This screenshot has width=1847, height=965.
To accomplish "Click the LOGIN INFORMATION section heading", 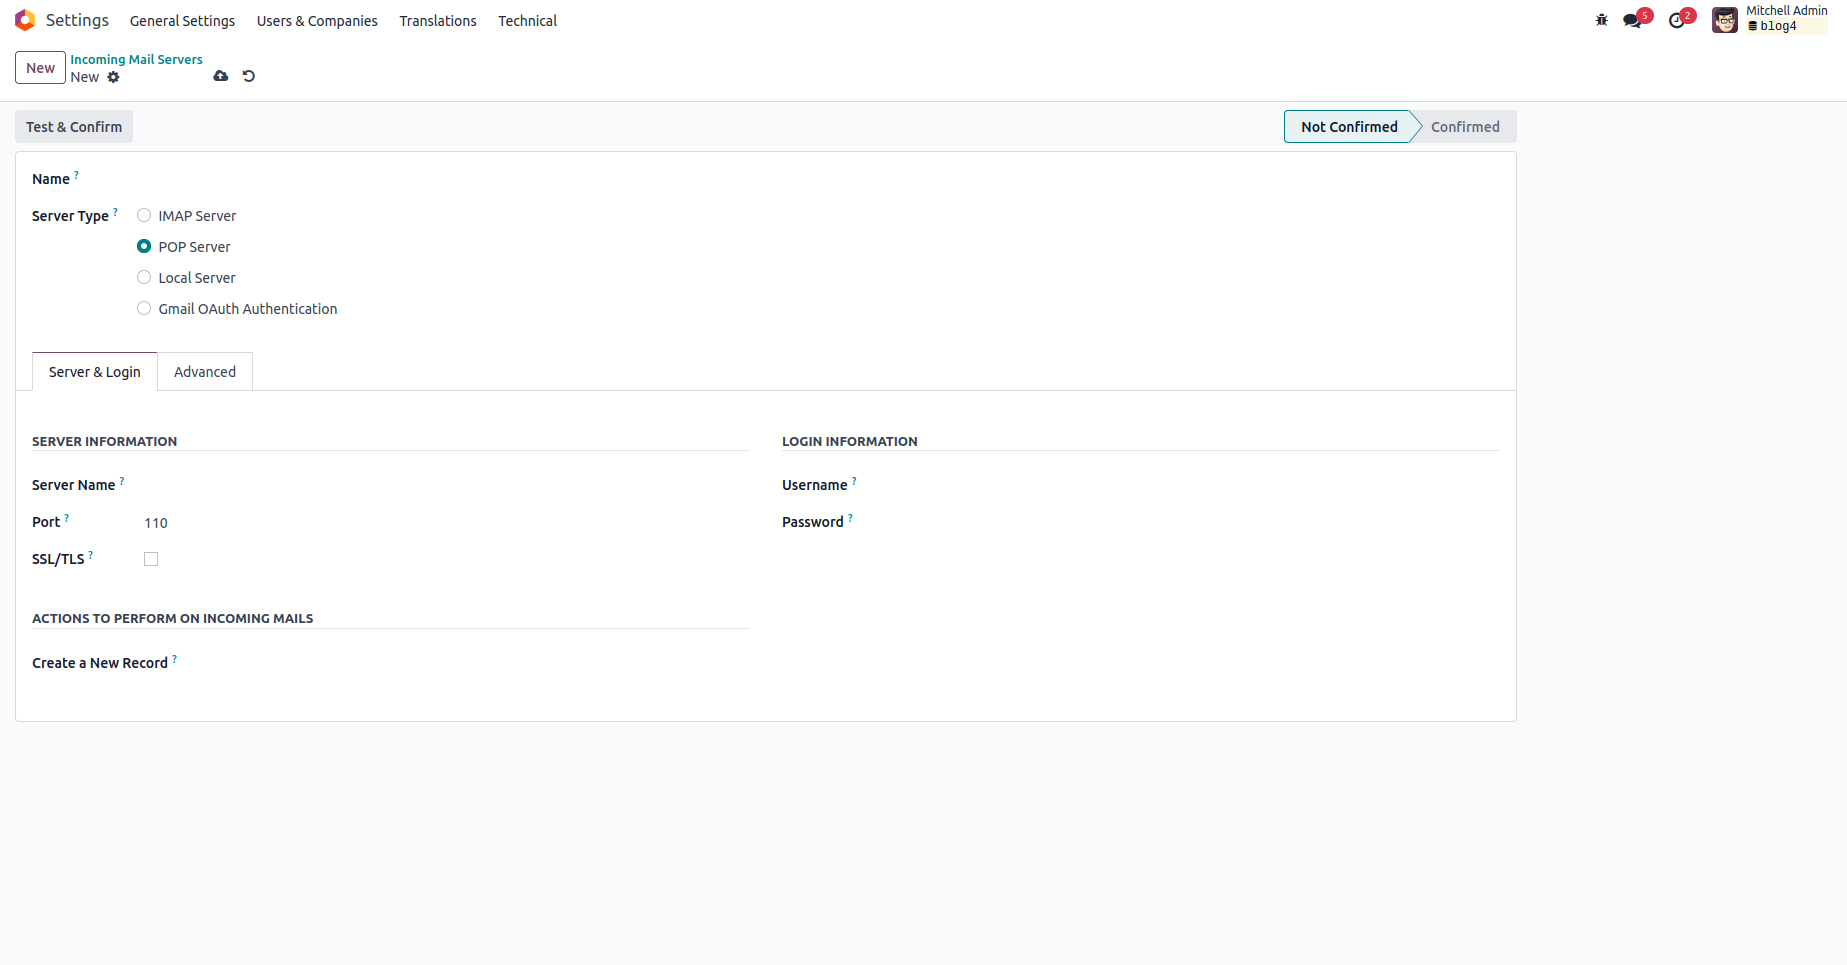I will pos(849,441).
